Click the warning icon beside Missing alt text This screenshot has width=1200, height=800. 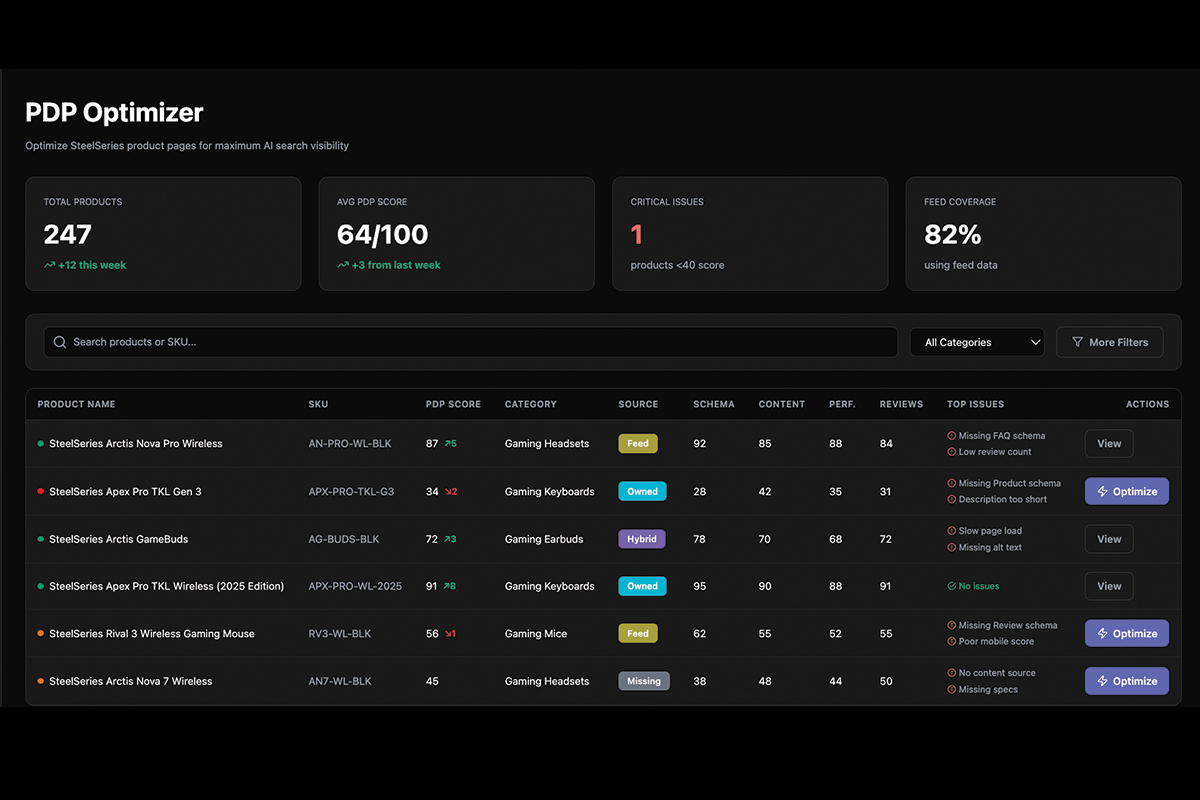click(951, 547)
